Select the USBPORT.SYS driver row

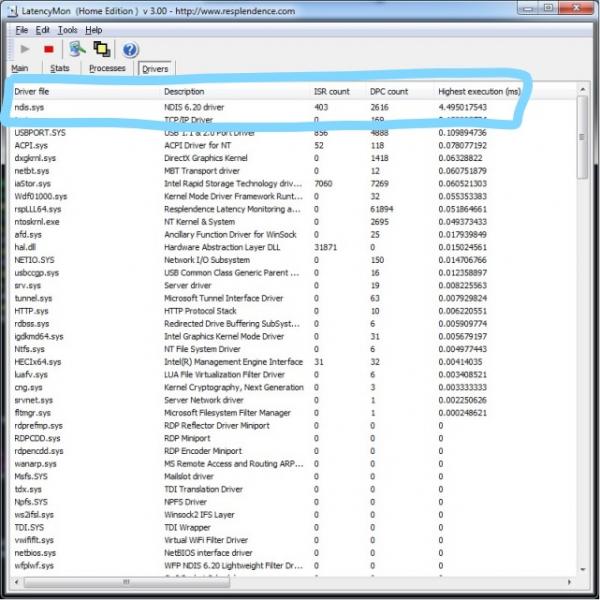(293, 133)
